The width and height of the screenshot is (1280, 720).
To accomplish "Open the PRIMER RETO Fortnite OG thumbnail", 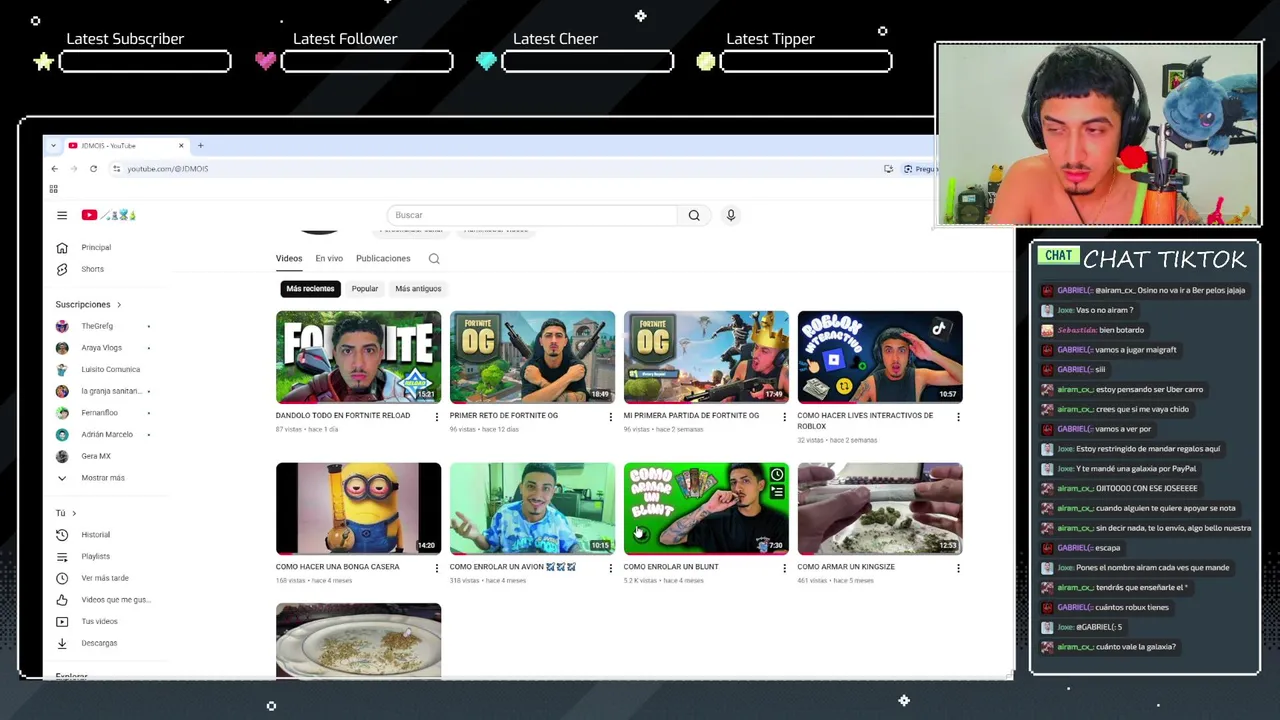I will pos(532,357).
